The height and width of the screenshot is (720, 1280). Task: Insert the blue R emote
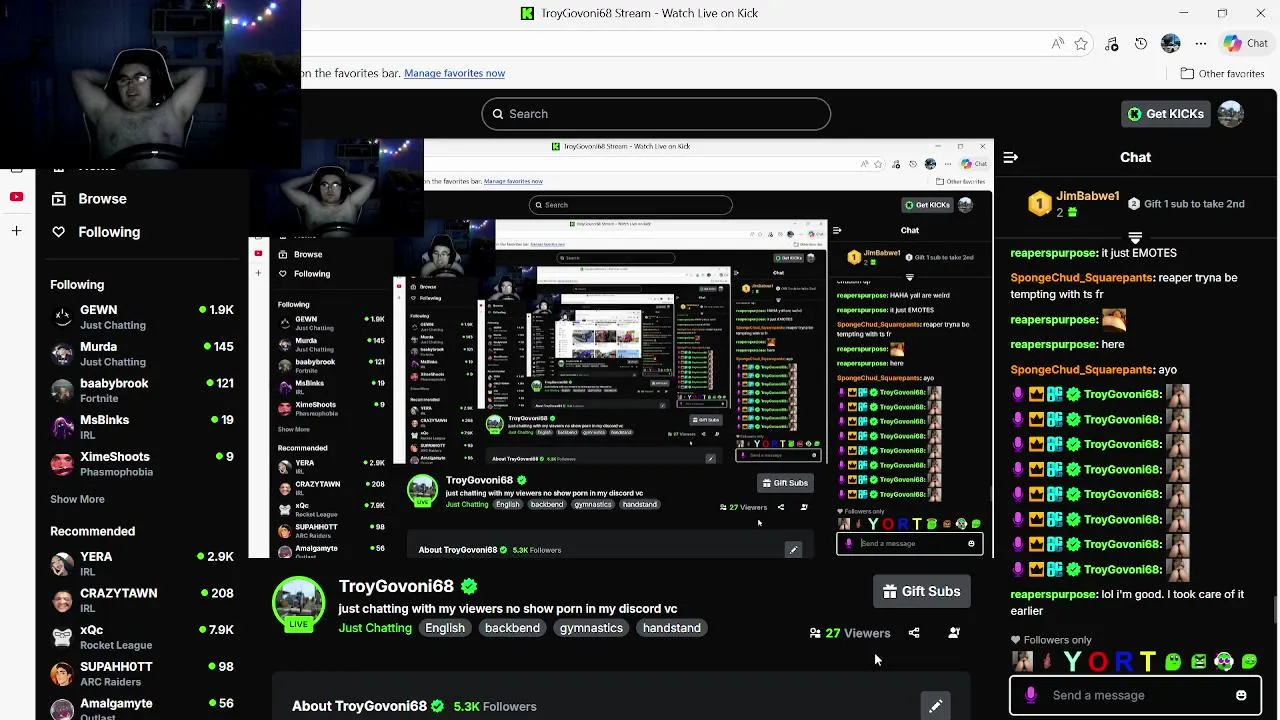(1123, 662)
